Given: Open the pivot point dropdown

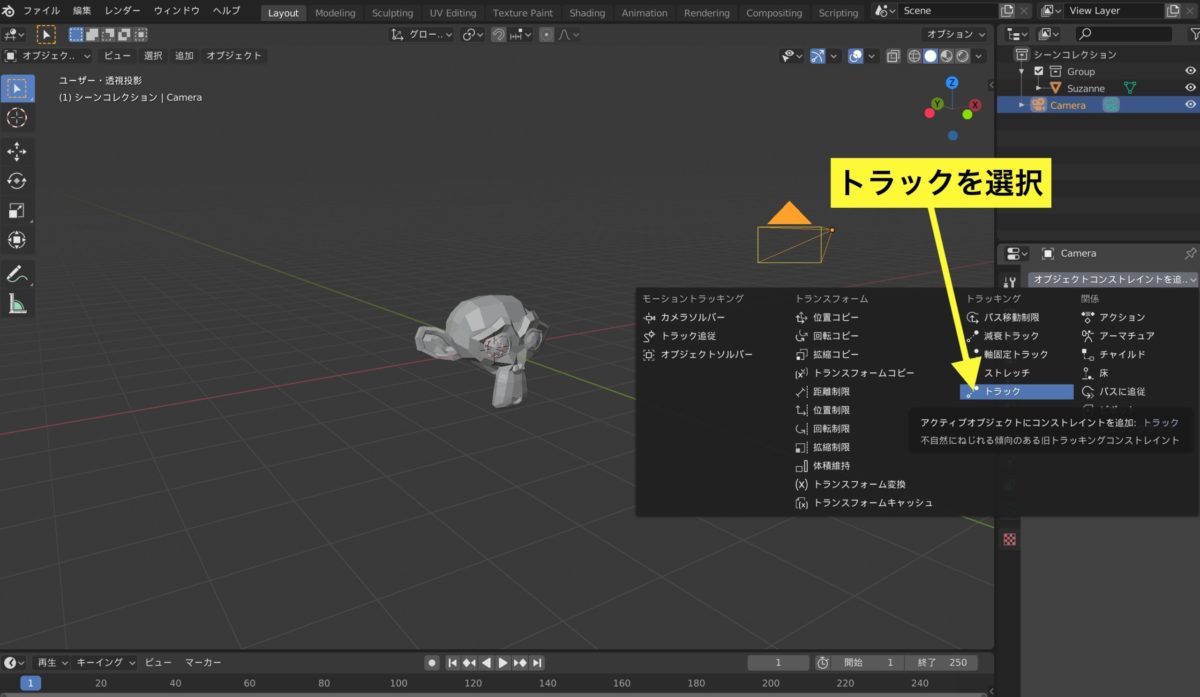Looking at the screenshot, I should coord(472,34).
